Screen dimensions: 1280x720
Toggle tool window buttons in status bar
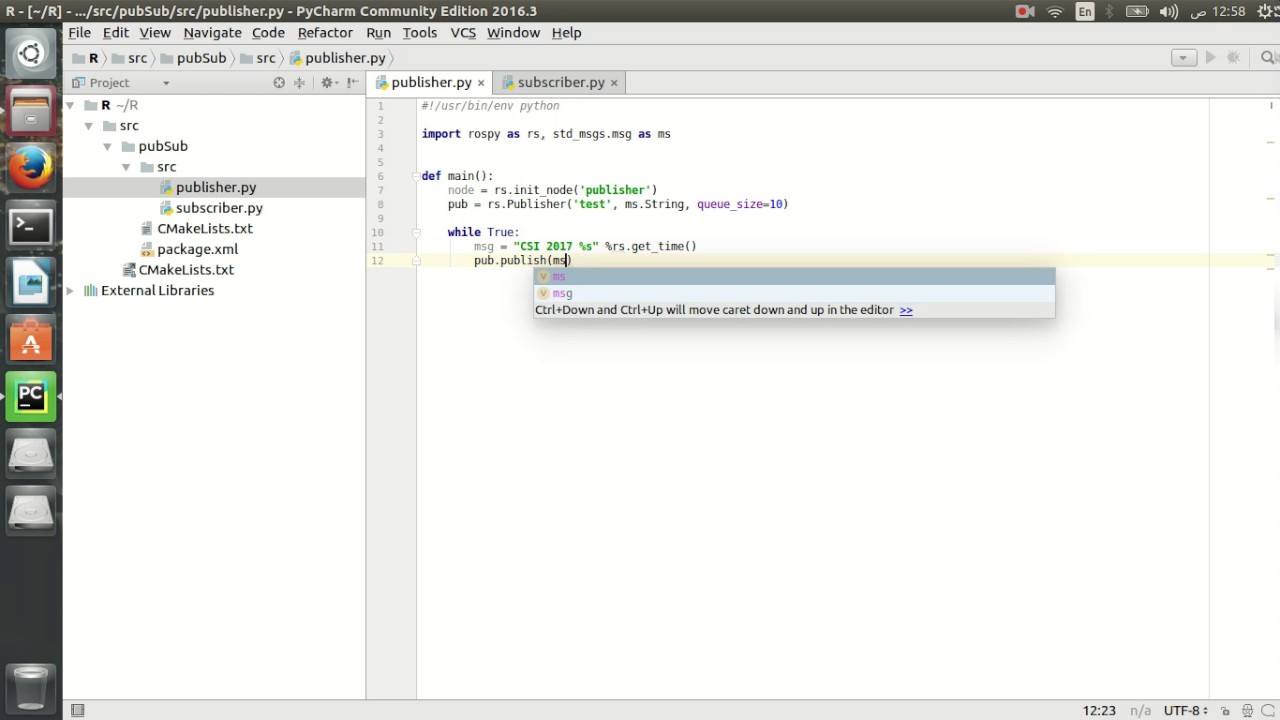(78, 710)
